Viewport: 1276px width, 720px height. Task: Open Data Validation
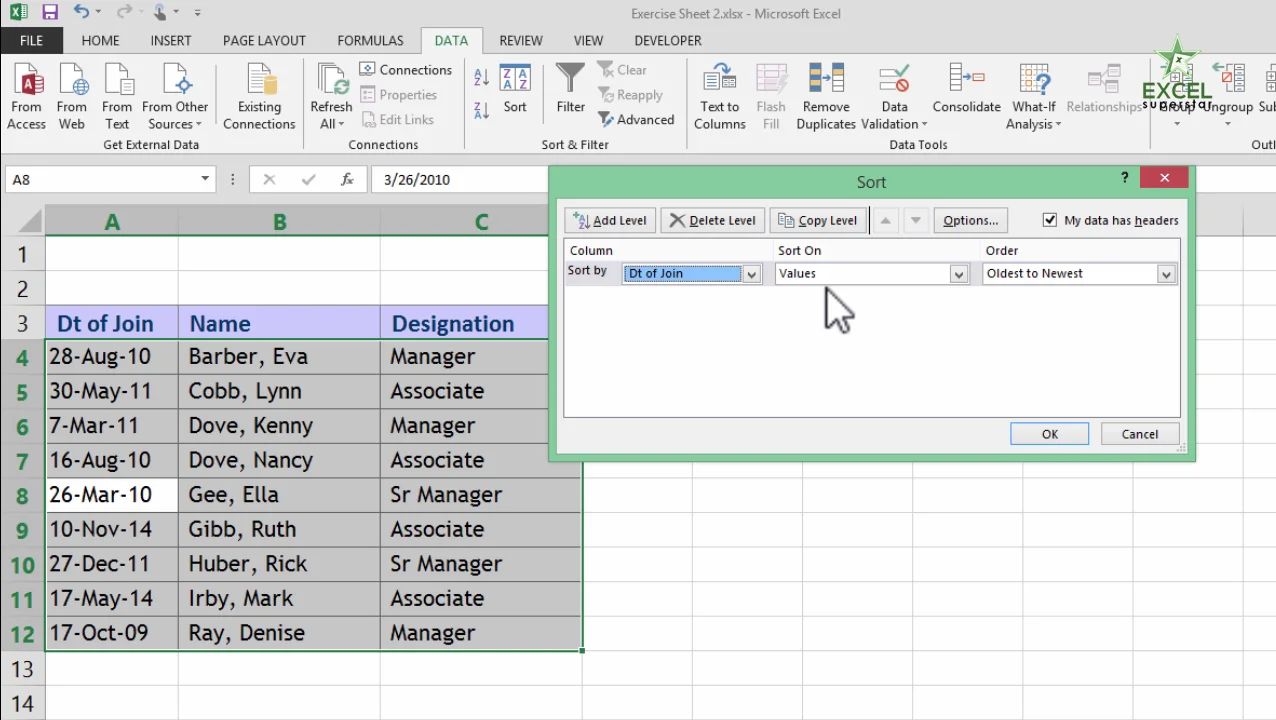895,97
